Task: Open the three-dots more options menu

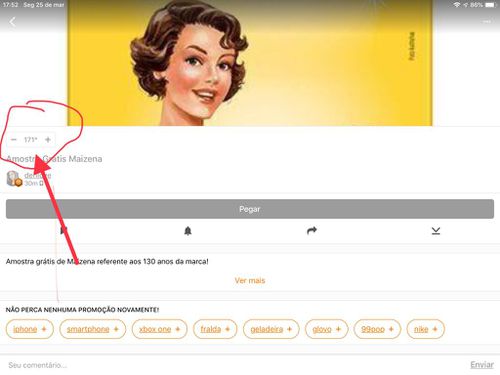Action: (487, 22)
